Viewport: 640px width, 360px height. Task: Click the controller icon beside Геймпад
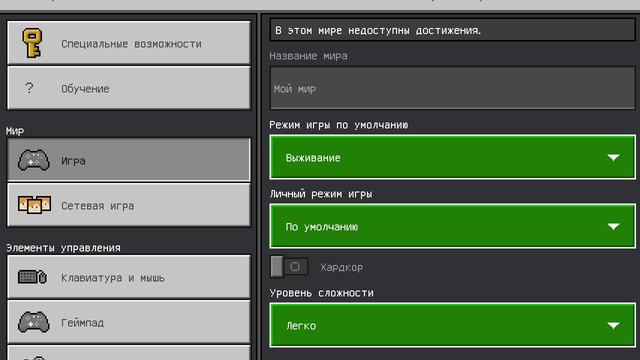coord(33,322)
